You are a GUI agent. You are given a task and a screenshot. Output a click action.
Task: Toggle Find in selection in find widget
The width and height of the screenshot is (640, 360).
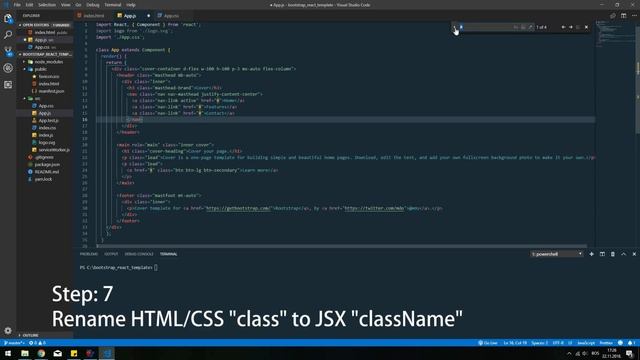(x=578, y=27)
